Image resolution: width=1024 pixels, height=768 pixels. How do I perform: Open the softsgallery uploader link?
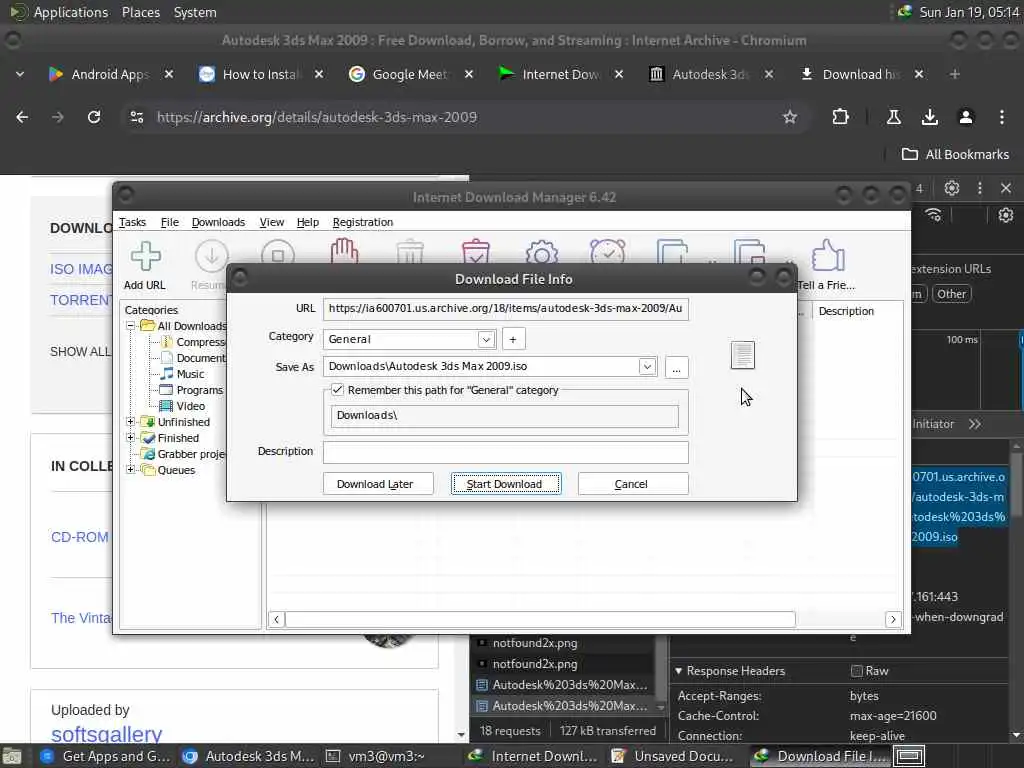[x=106, y=734]
